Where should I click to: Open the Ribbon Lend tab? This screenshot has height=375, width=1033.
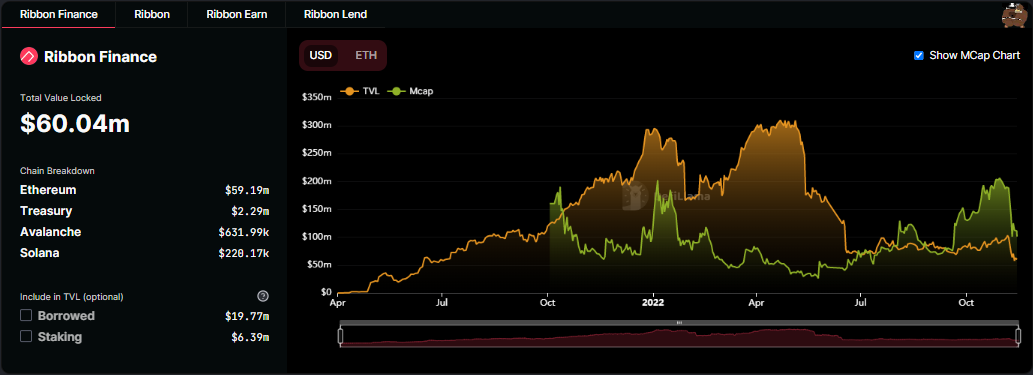pyautogui.click(x=335, y=14)
